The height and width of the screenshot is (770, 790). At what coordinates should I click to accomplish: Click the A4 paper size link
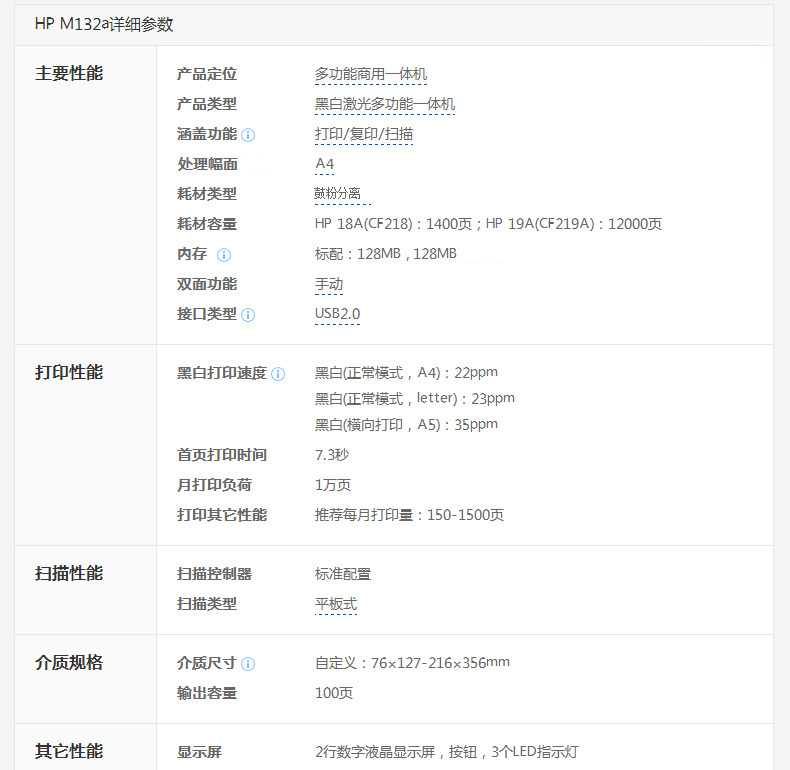tap(324, 164)
